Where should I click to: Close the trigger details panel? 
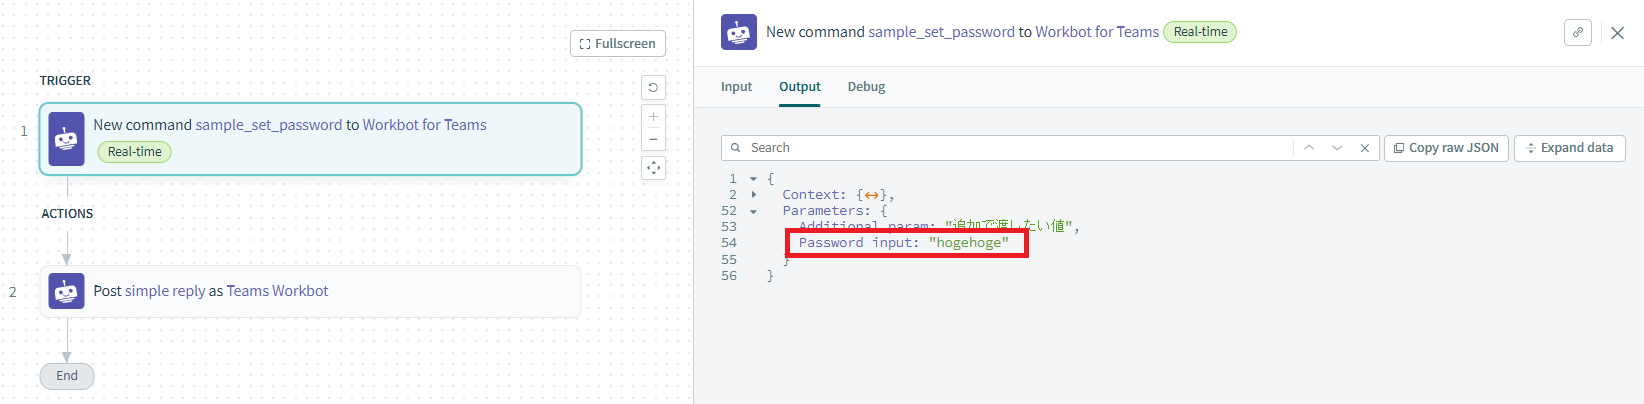click(x=1617, y=33)
